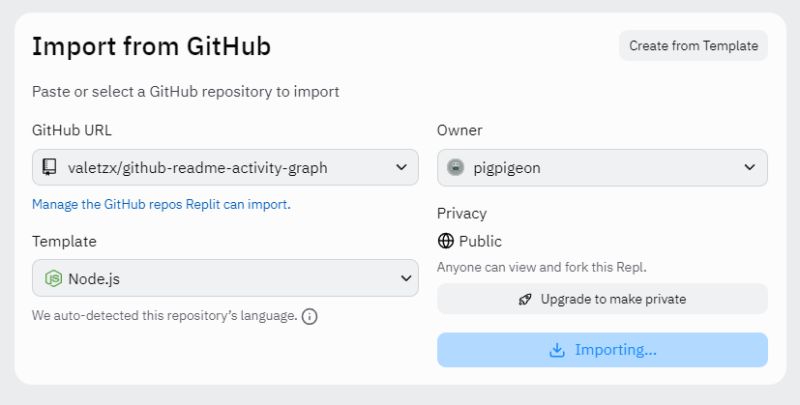
Task: Click the download icon beside Importing
Action: 557,350
